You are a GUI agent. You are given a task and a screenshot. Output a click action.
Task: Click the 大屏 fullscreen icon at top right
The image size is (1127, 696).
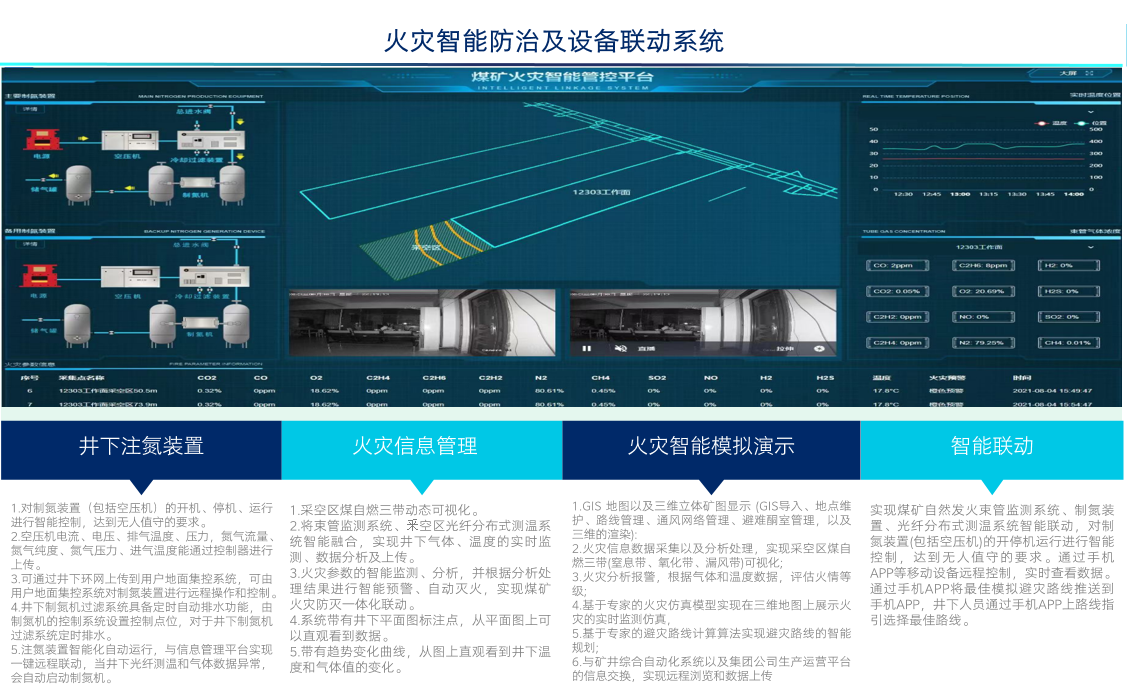pyautogui.click(x=1089, y=73)
